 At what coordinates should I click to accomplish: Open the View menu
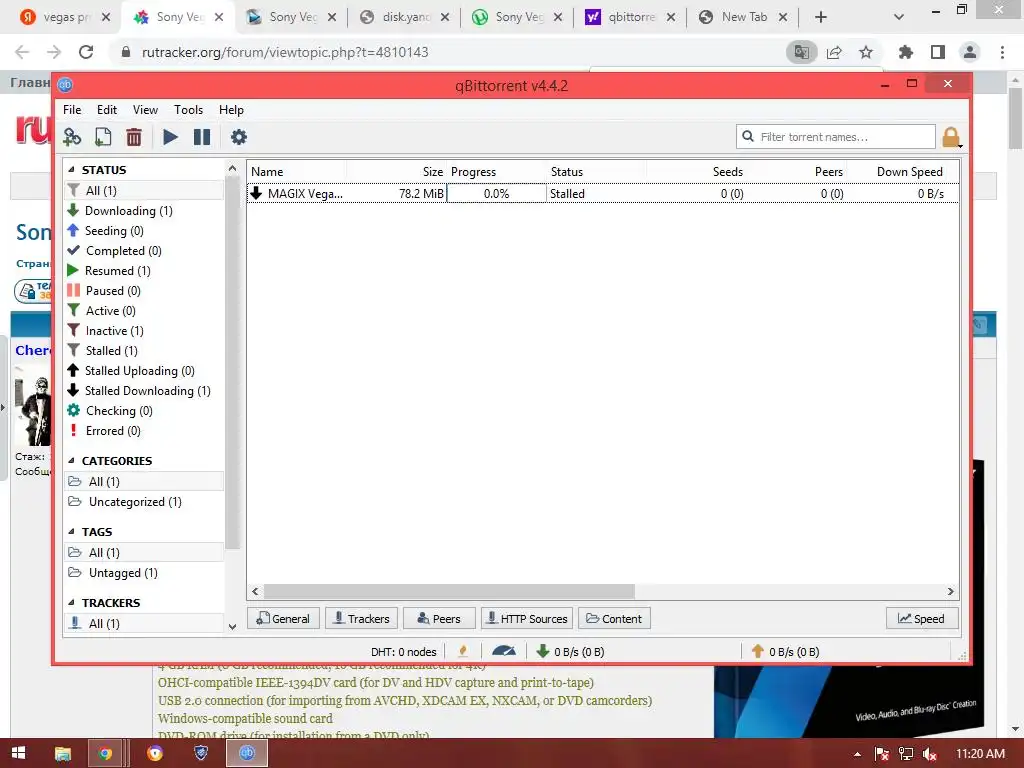(145, 110)
